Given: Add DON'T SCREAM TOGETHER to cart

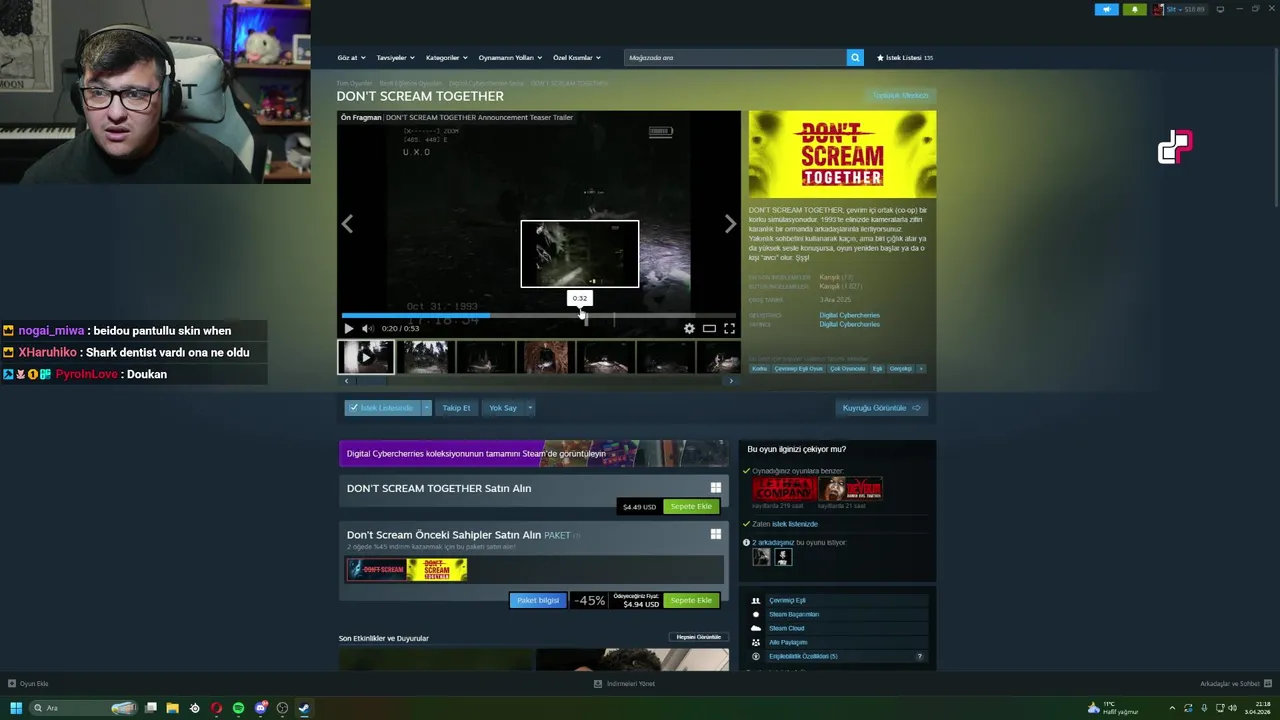Looking at the screenshot, I should (x=691, y=507).
